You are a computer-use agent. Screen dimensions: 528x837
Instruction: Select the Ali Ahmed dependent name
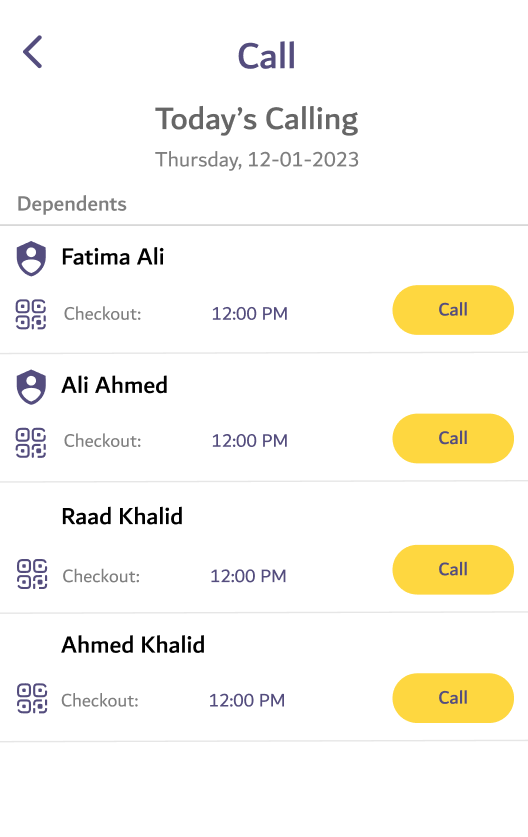[x=114, y=385]
